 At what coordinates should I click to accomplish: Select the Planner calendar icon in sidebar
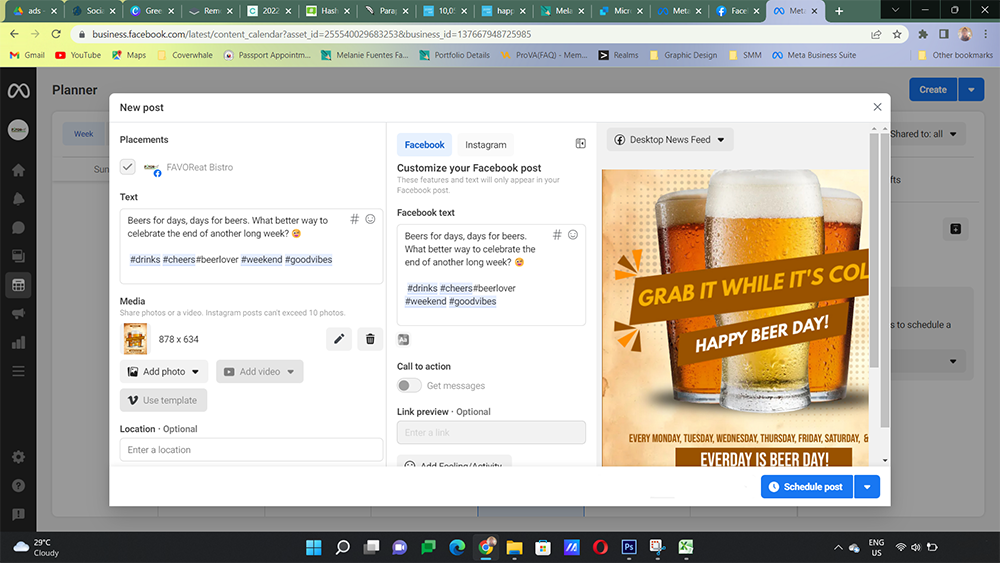(x=18, y=285)
